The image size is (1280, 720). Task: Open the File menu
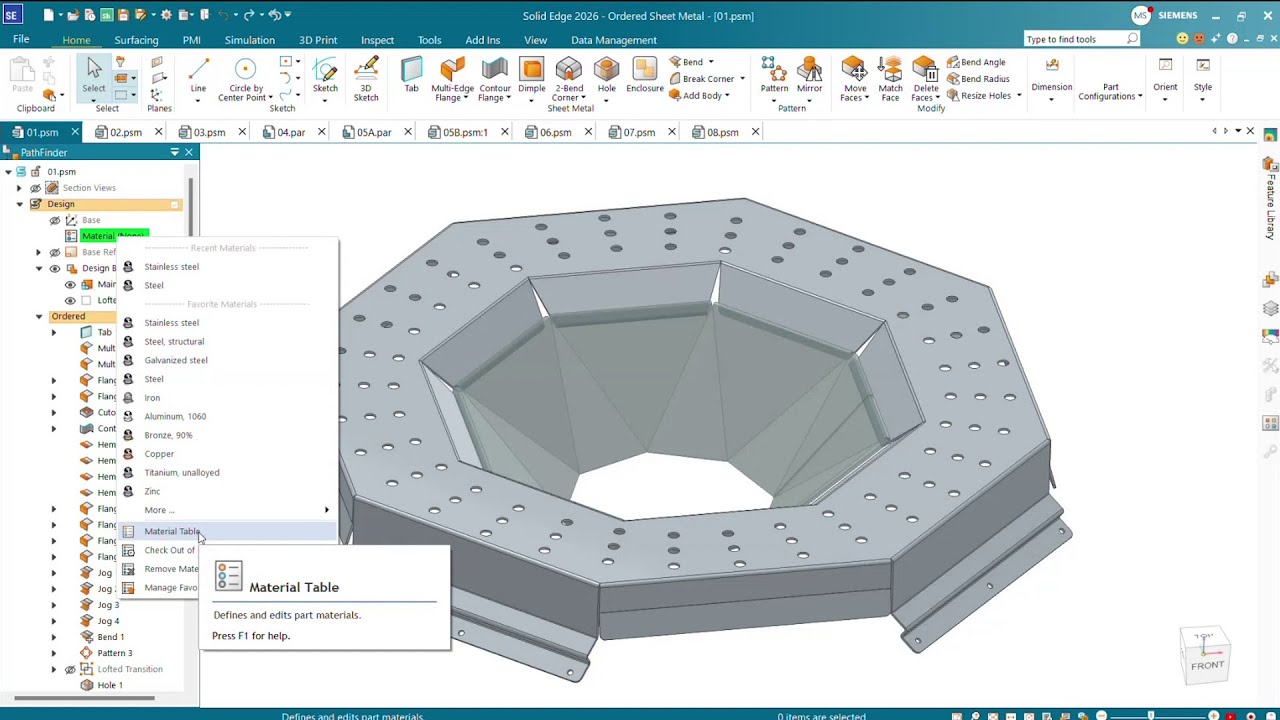(x=21, y=39)
